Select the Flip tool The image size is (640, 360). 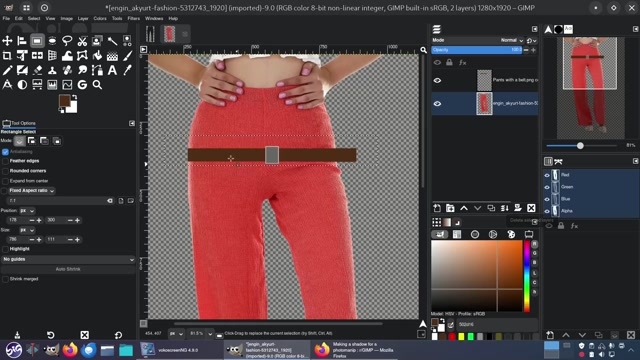point(37,56)
